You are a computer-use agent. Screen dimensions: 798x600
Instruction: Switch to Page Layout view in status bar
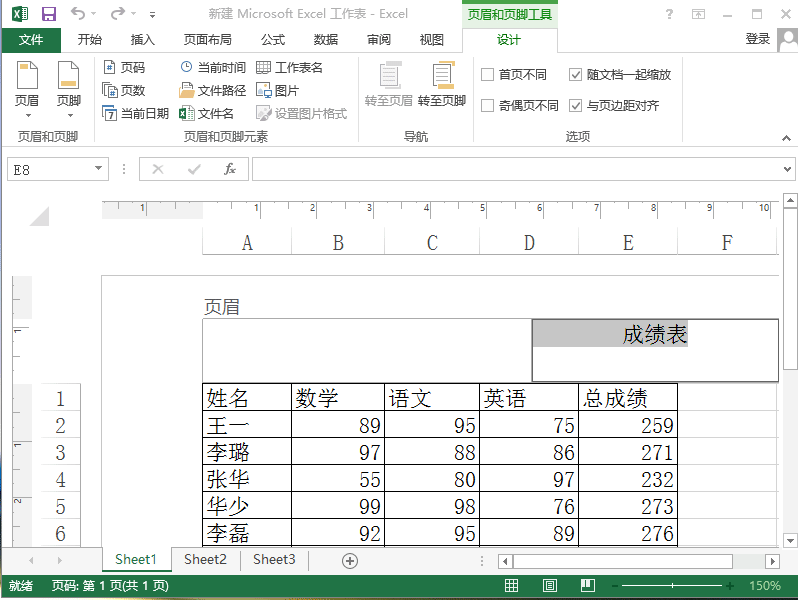[x=550, y=586]
